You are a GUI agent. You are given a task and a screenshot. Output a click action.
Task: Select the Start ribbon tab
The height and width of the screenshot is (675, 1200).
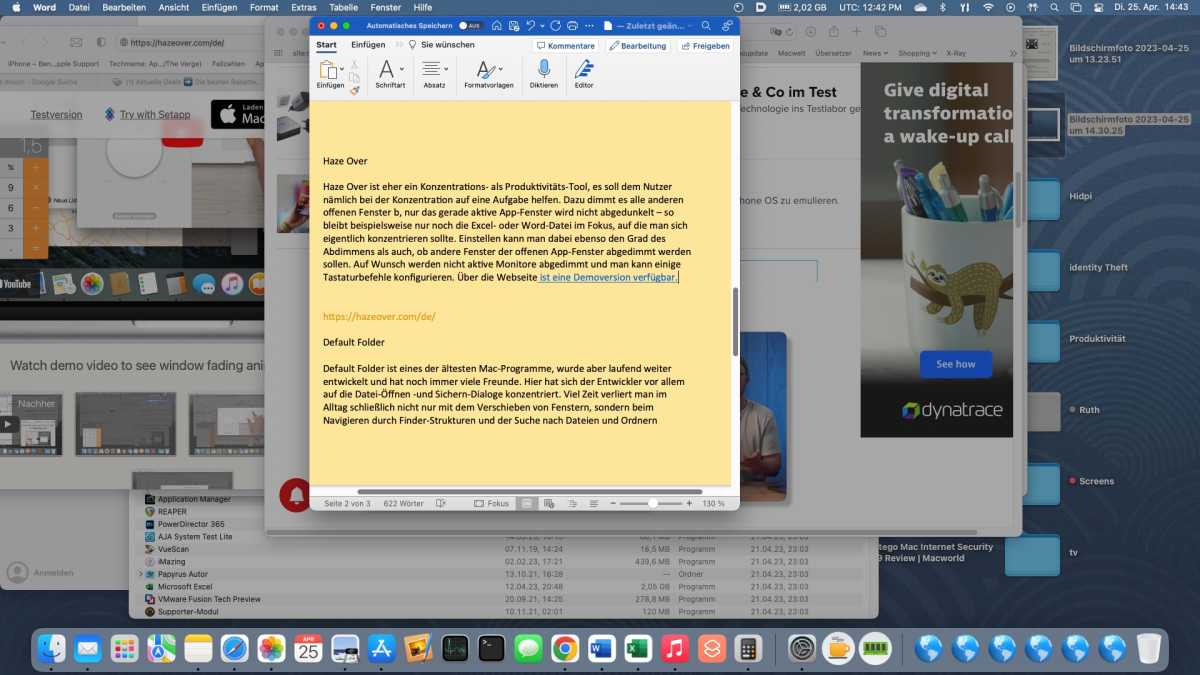click(x=326, y=45)
